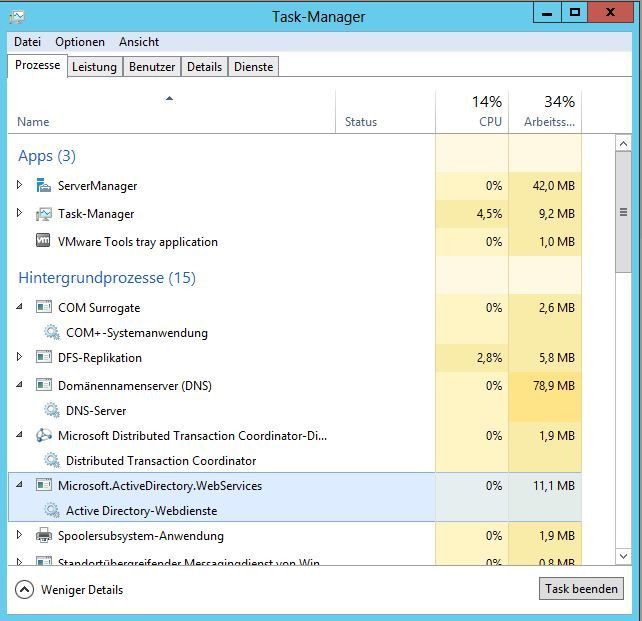642x621 pixels.
Task: Select the ServerManager row name
Action: 97,186
